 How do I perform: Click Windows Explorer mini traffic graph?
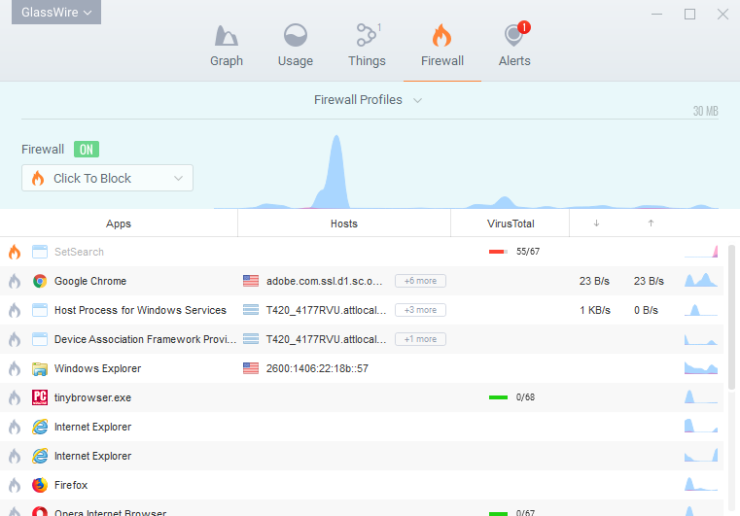pos(701,368)
